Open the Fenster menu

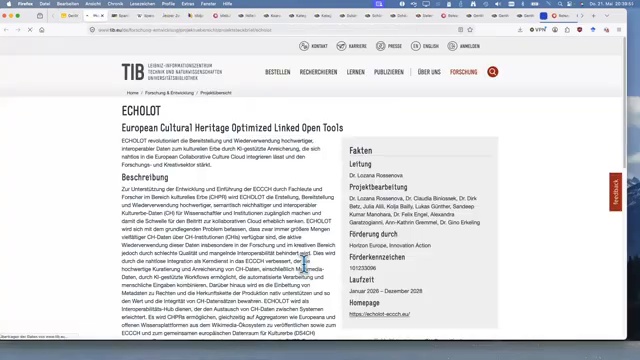point(208,4)
